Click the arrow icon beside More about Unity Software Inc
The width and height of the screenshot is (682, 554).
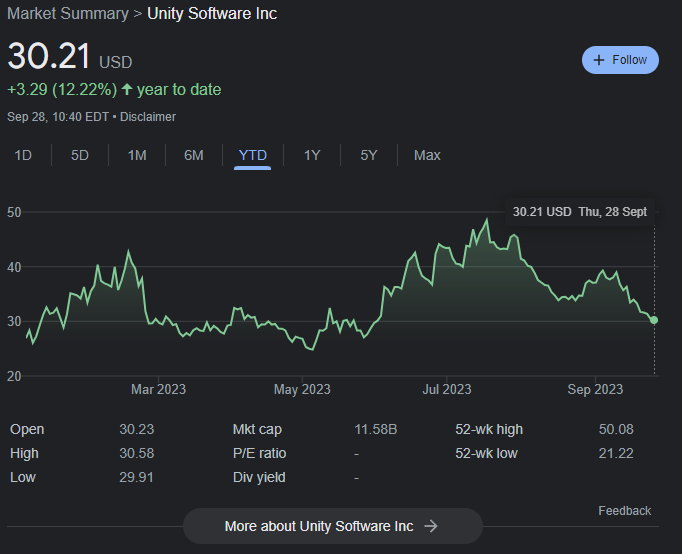click(431, 526)
